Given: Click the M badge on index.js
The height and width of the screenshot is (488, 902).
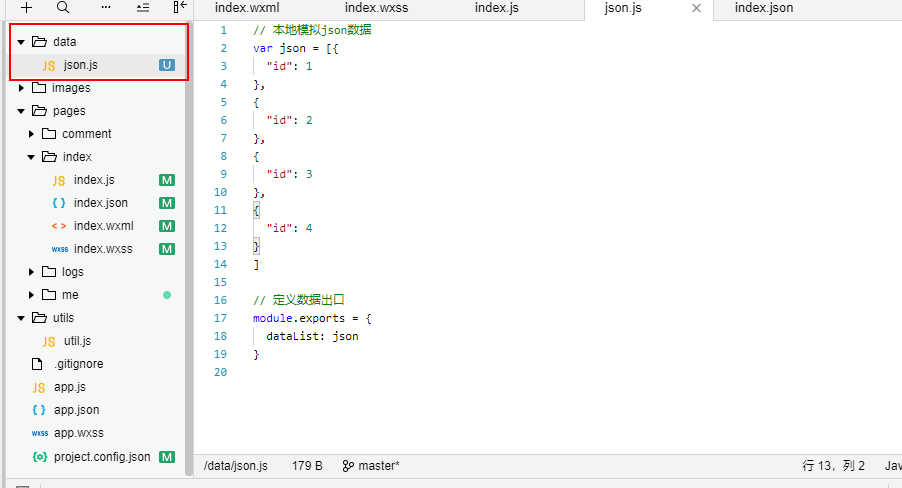Looking at the screenshot, I should point(167,180).
